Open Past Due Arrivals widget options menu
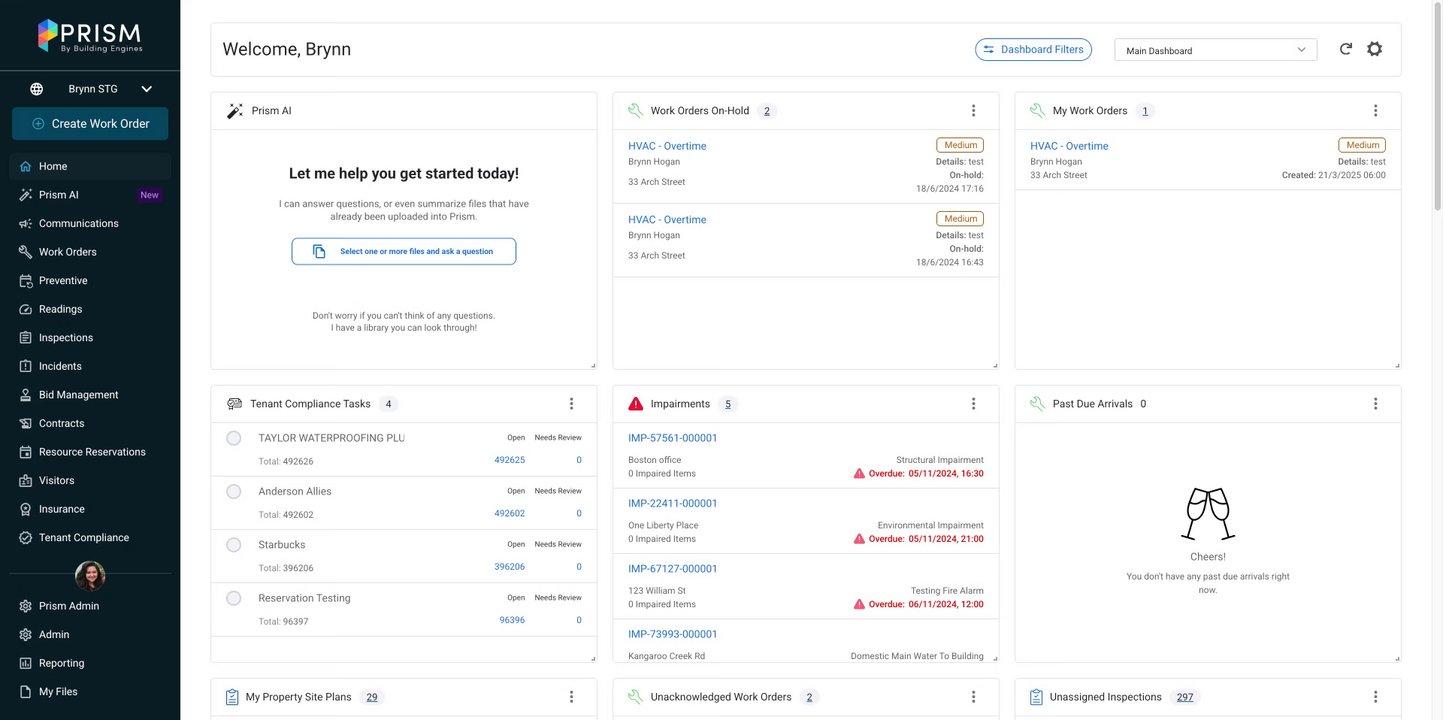Screen dimensions: 1443x720 pos(1375,404)
